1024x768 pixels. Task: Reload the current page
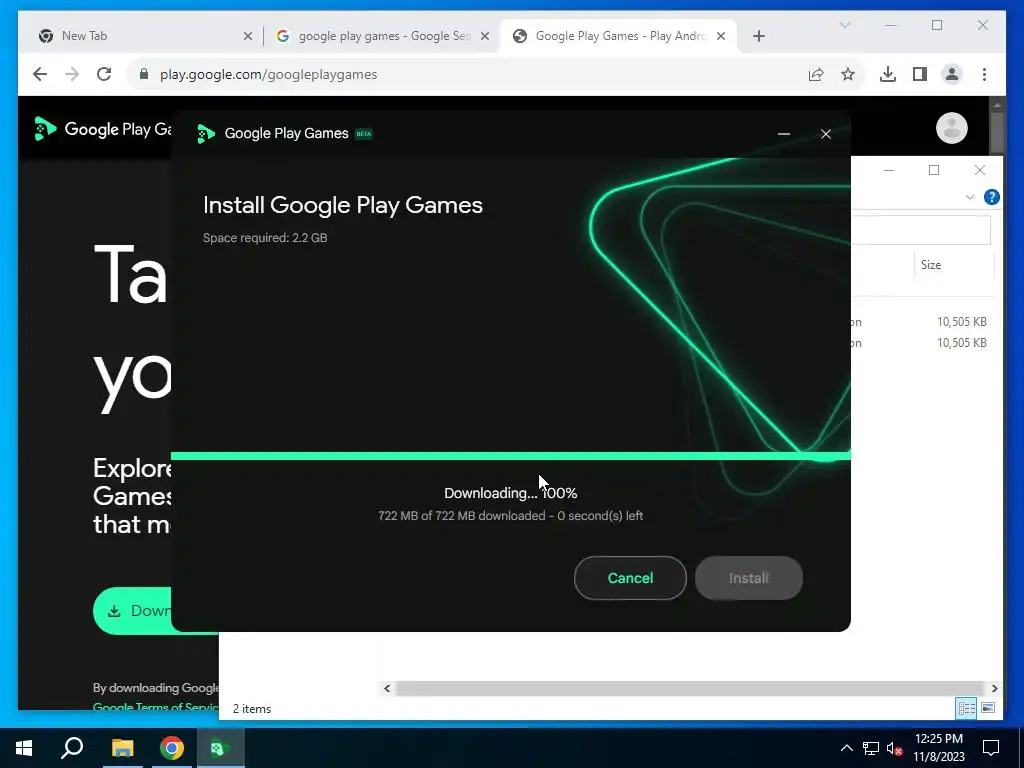[x=104, y=74]
